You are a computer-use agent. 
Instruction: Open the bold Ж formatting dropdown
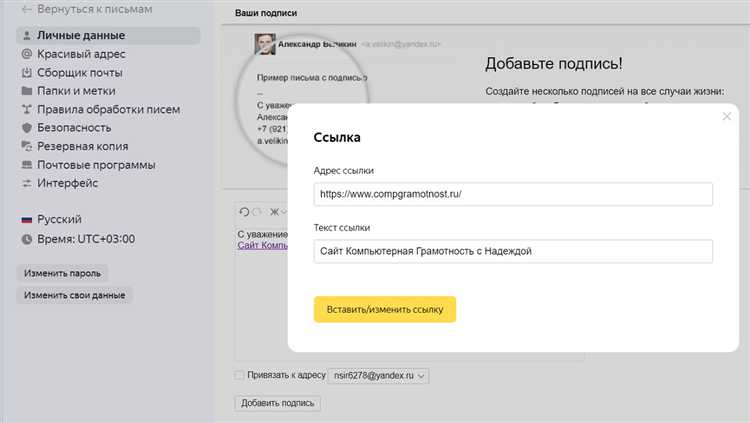coord(278,212)
